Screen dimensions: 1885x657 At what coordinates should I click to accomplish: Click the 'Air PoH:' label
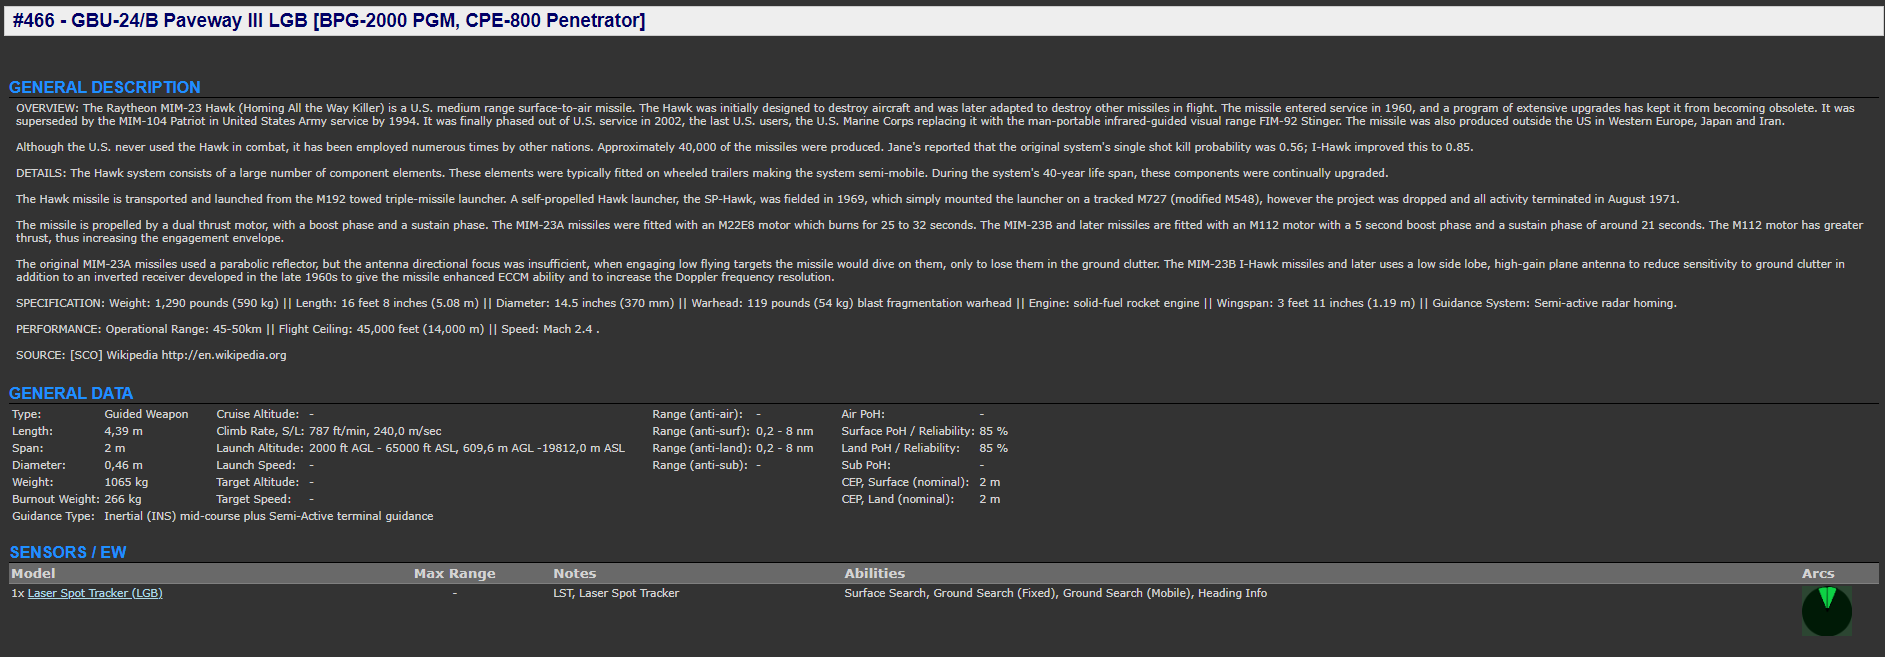point(863,414)
